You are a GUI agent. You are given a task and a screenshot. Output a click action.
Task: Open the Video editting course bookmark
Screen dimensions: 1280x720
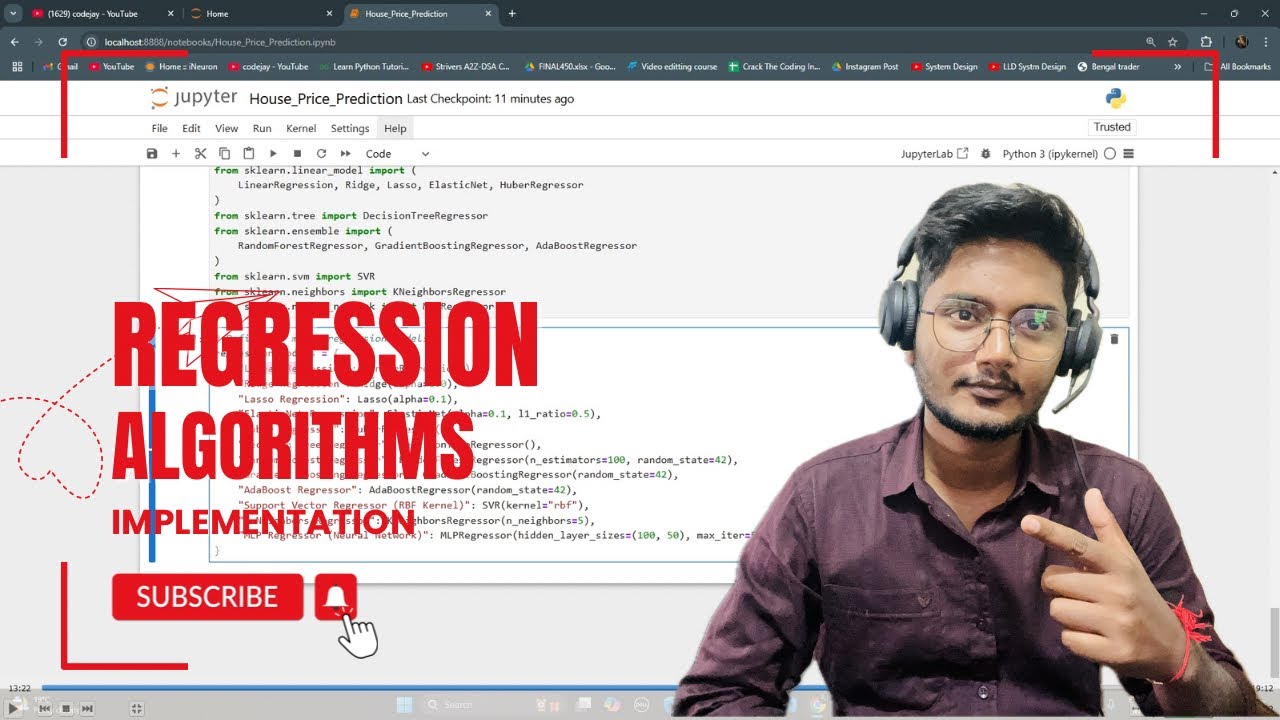(672, 67)
